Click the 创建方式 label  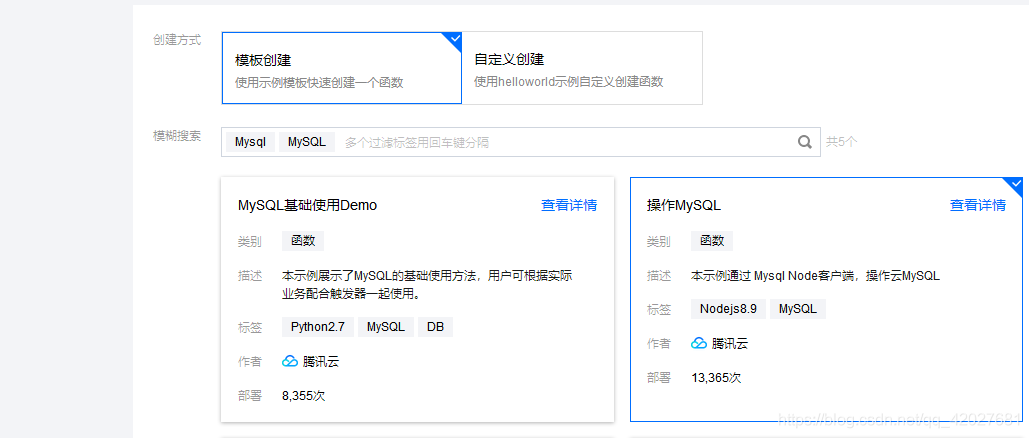coord(177,40)
